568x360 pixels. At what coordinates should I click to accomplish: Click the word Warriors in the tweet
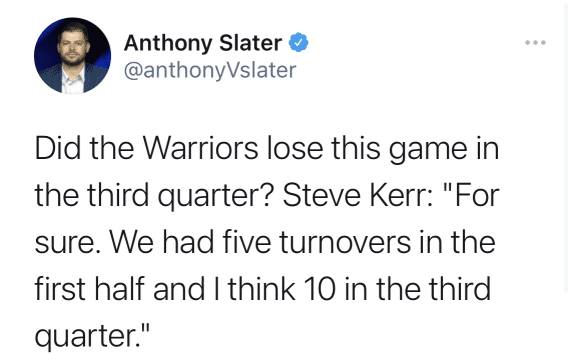click(x=200, y=148)
